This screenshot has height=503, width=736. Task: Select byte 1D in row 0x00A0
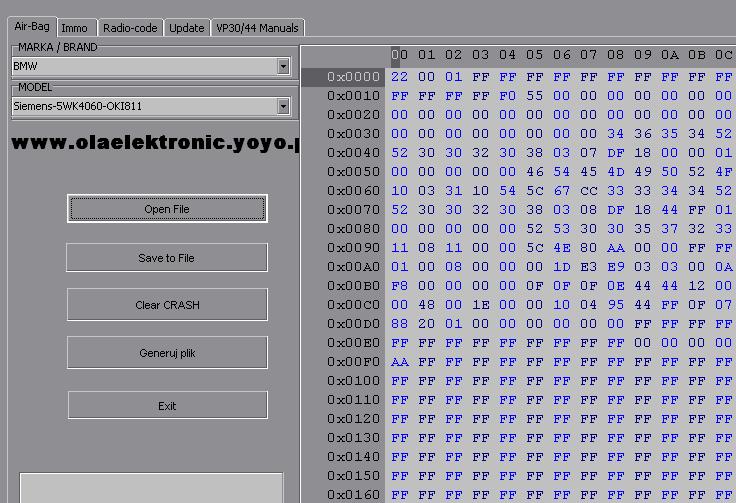coord(562,267)
